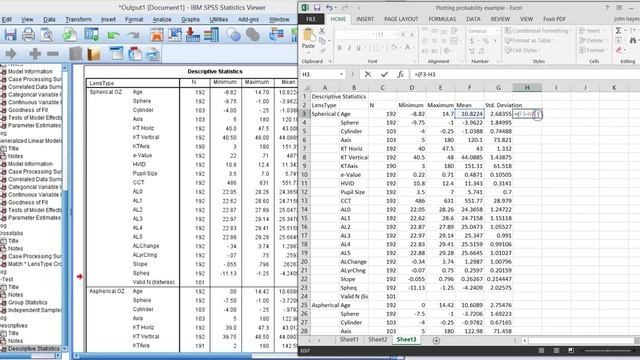Image resolution: width=640 pixels, height=360 pixels.
Task: Open the Insert cells dropdown in Excel ribbon
Action: (x=591, y=31)
